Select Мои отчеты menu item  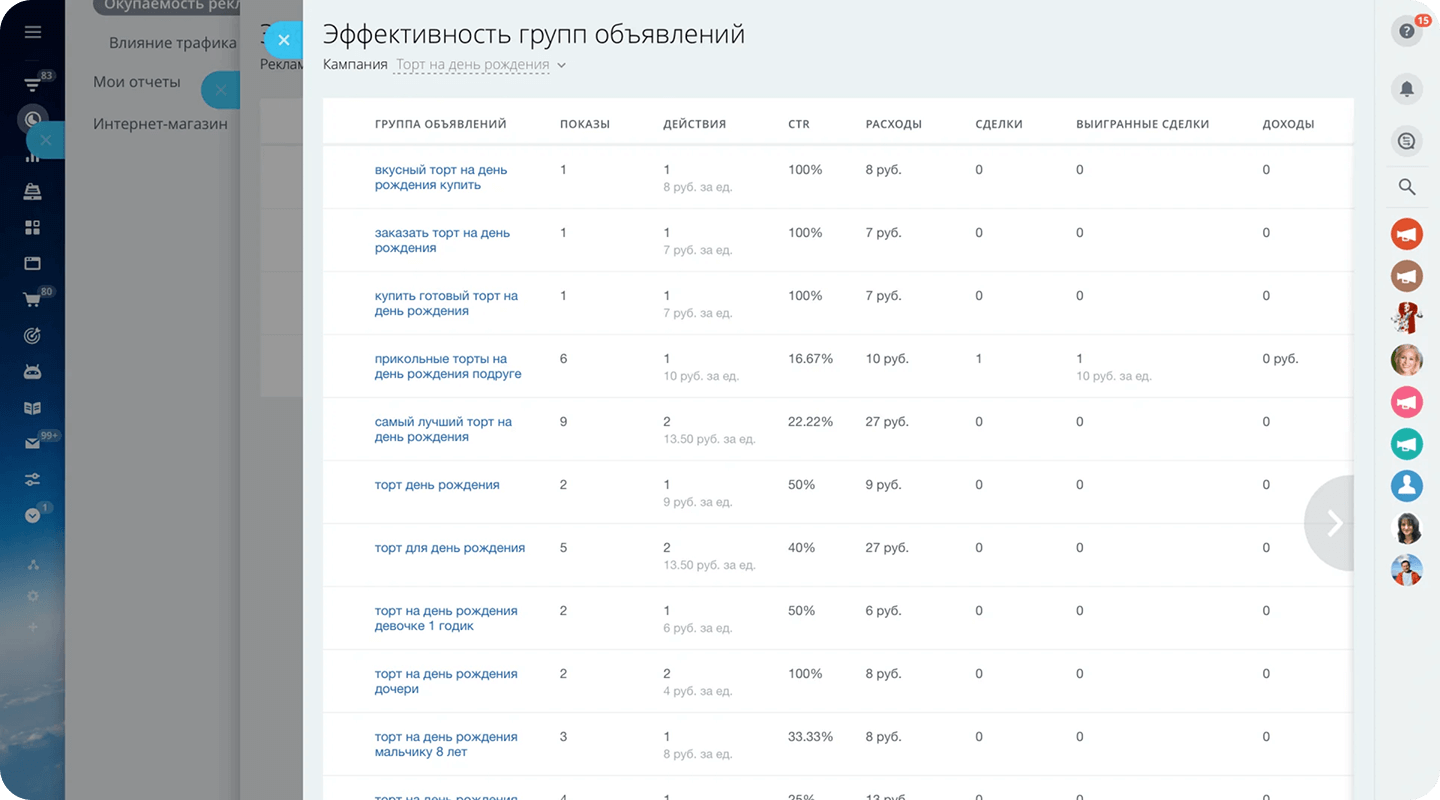coord(137,82)
